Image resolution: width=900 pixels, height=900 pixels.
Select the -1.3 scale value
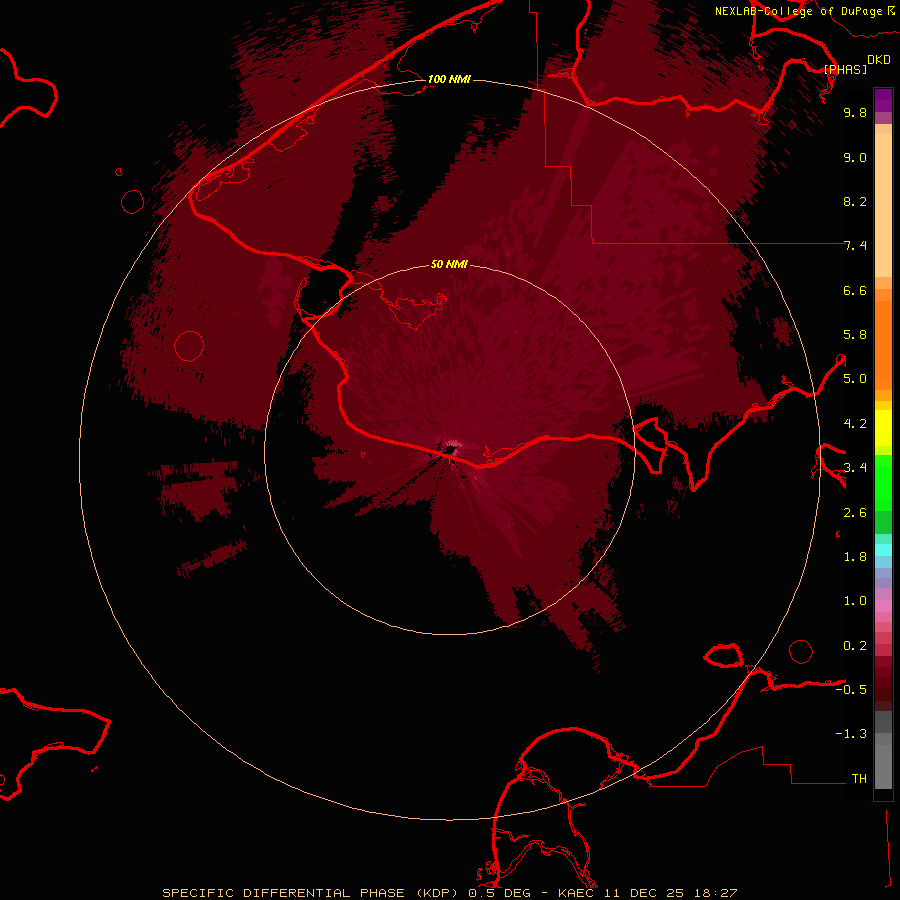(851, 734)
